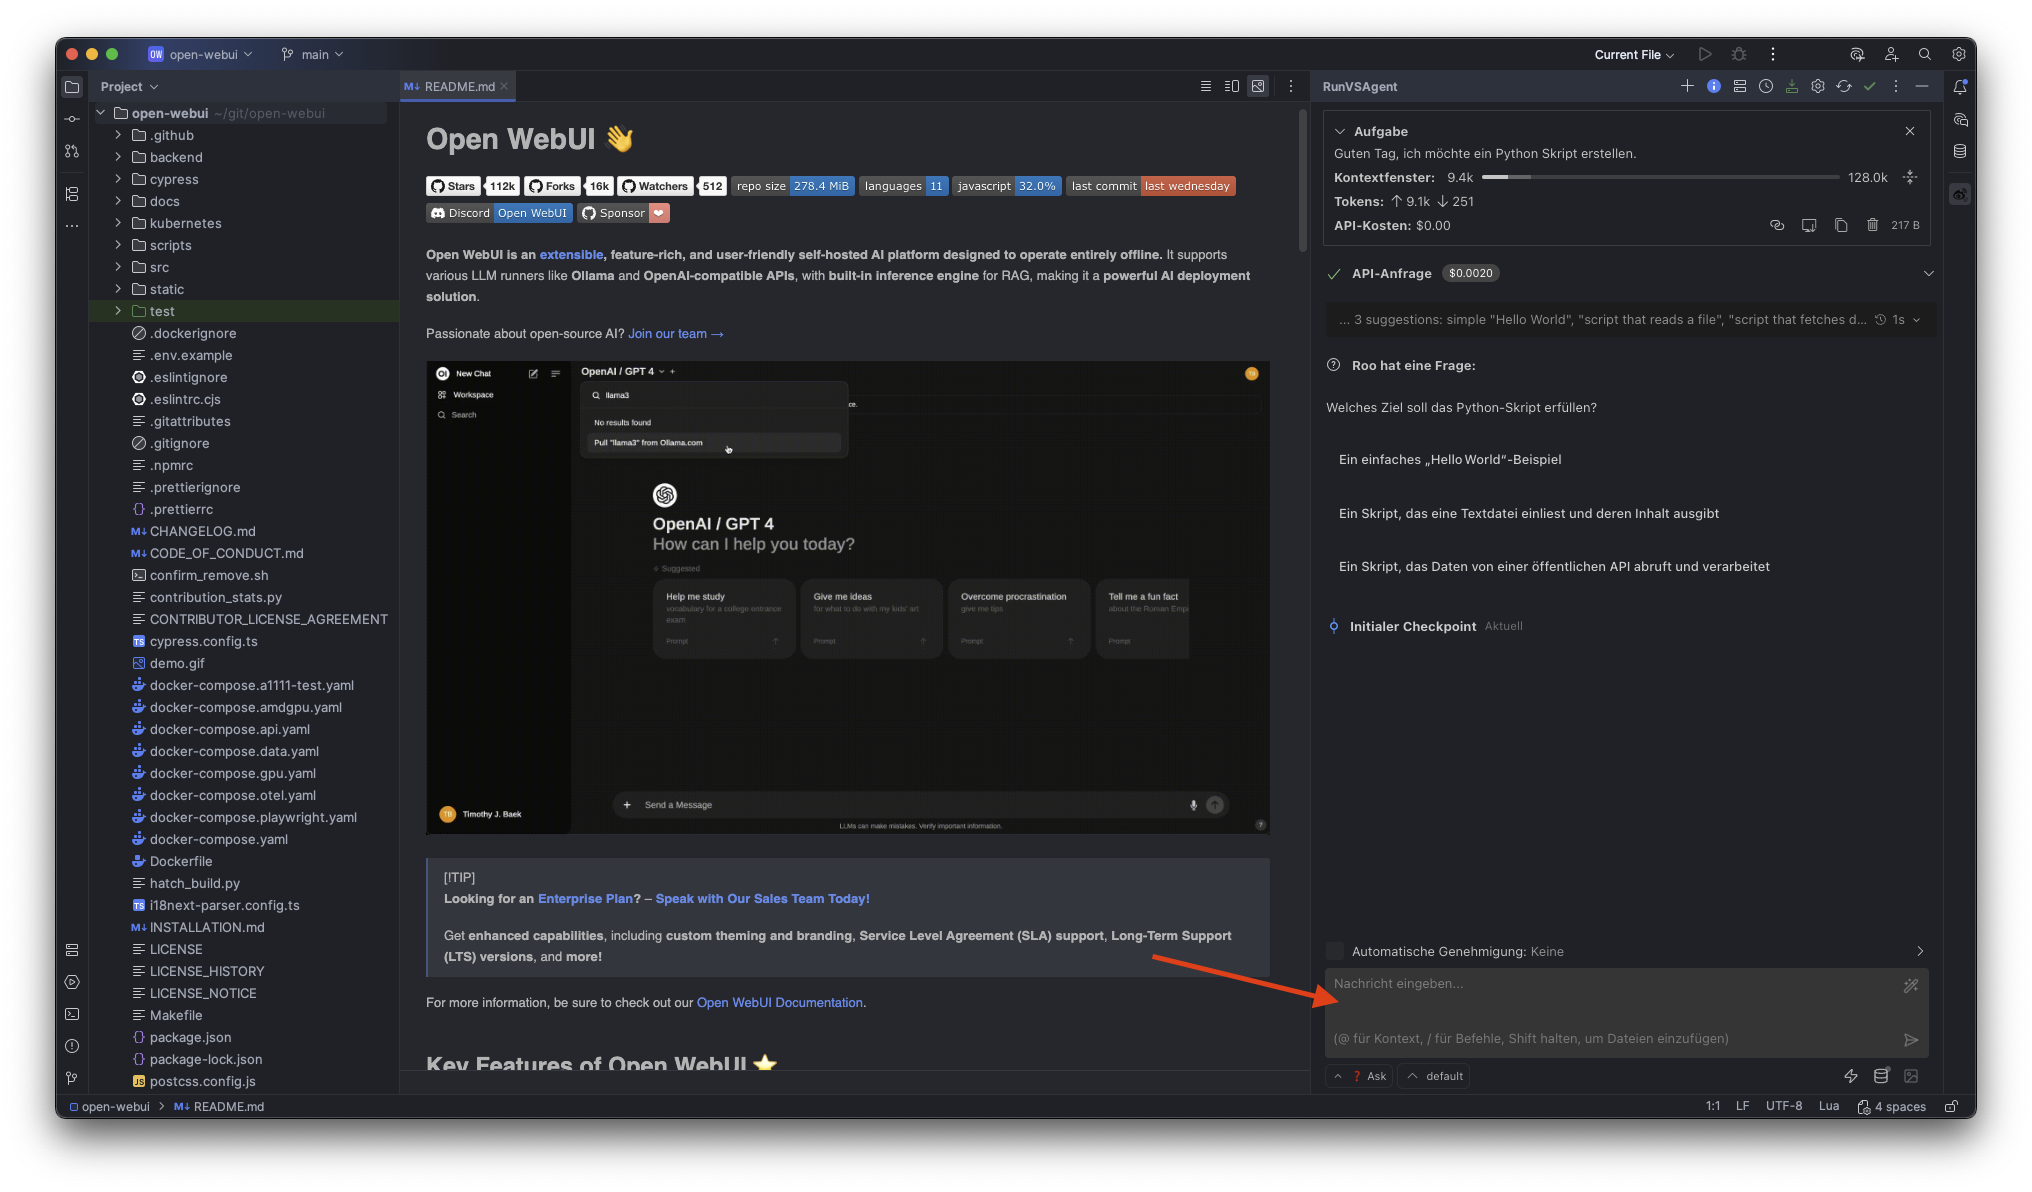Close the Aufgabe task with X

coord(1910,131)
